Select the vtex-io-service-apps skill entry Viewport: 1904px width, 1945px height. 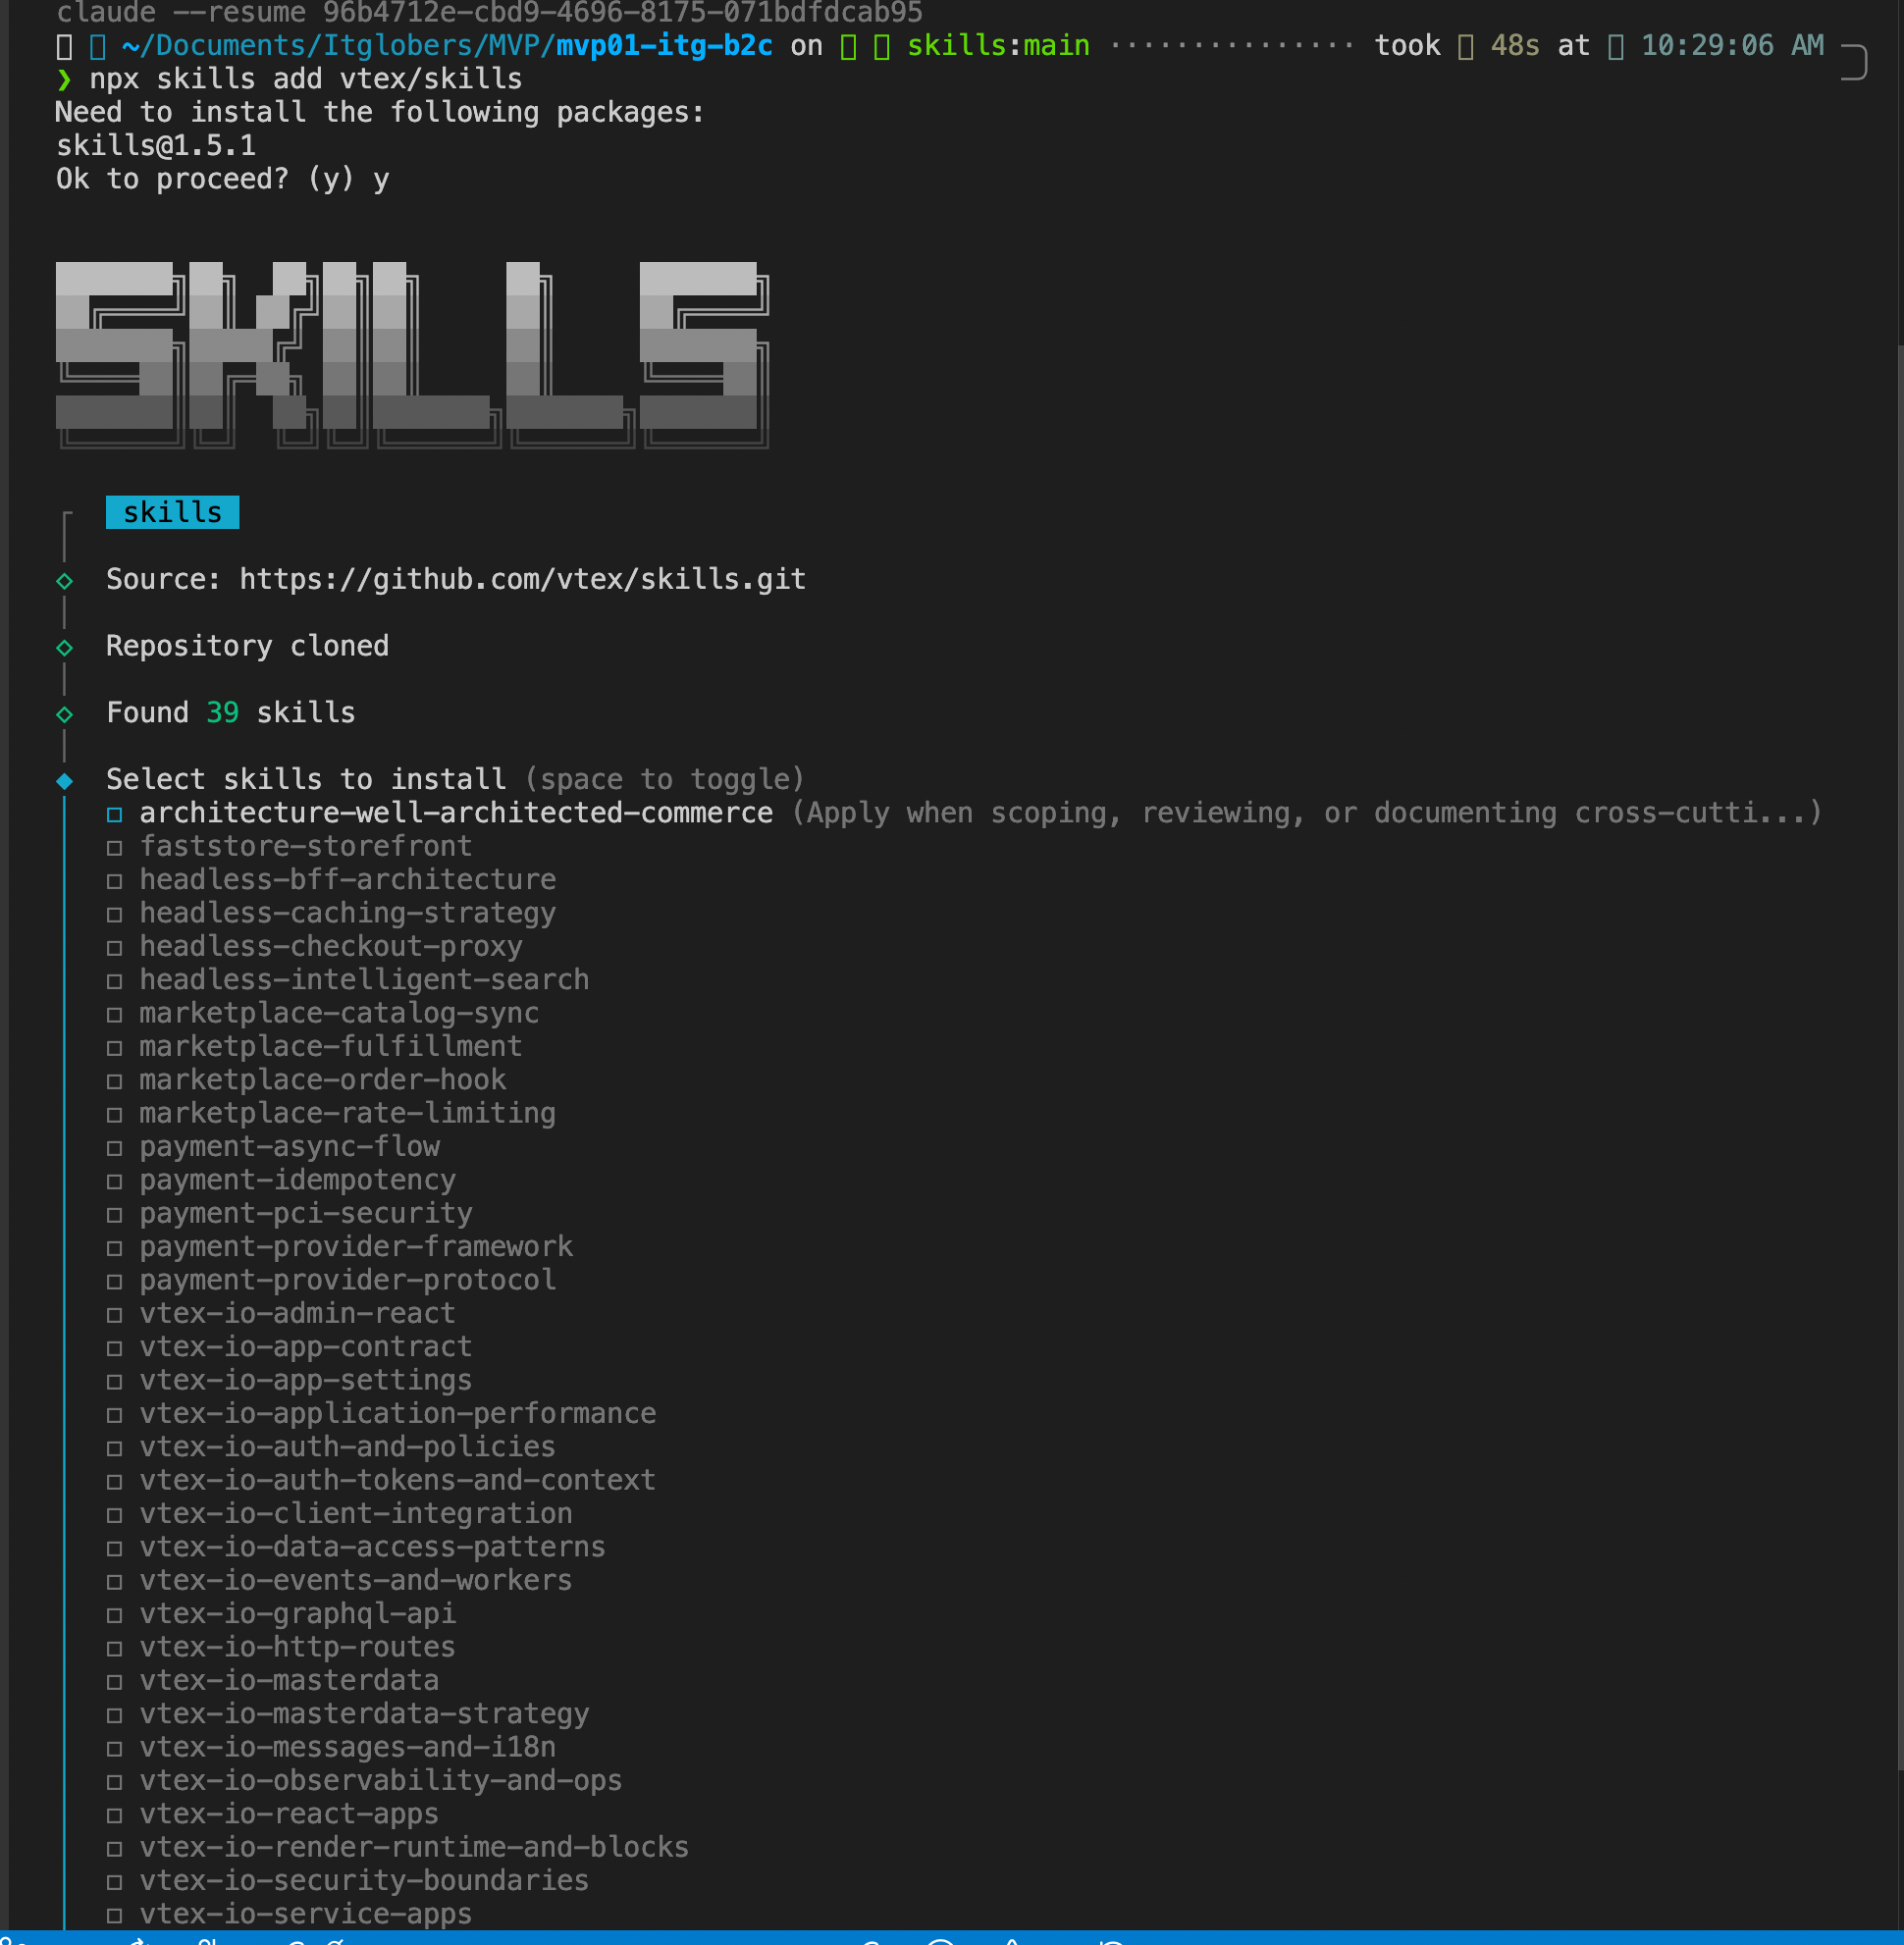[x=305, y=1914]
